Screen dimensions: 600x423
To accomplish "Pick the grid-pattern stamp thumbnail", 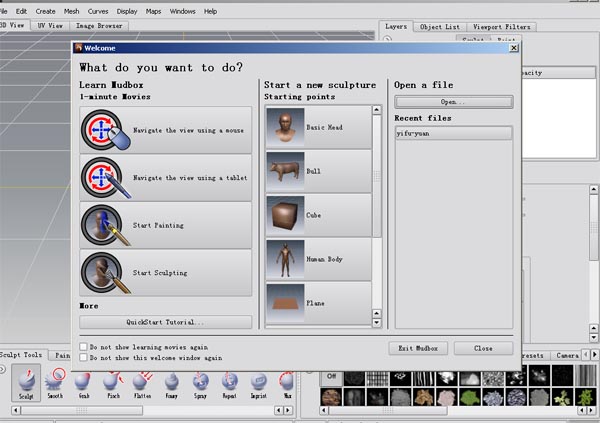I will [x=377, y=379].
